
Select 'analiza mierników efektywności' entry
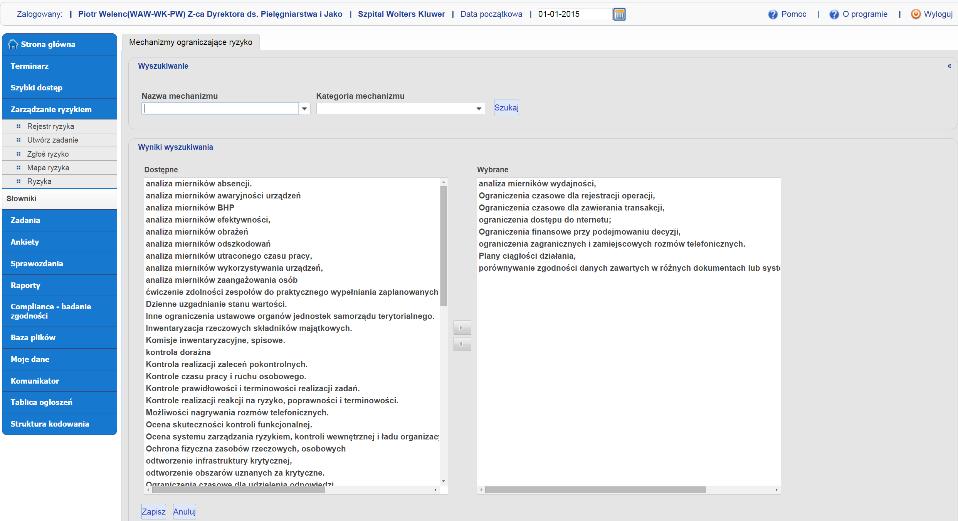tap(208, 219)
